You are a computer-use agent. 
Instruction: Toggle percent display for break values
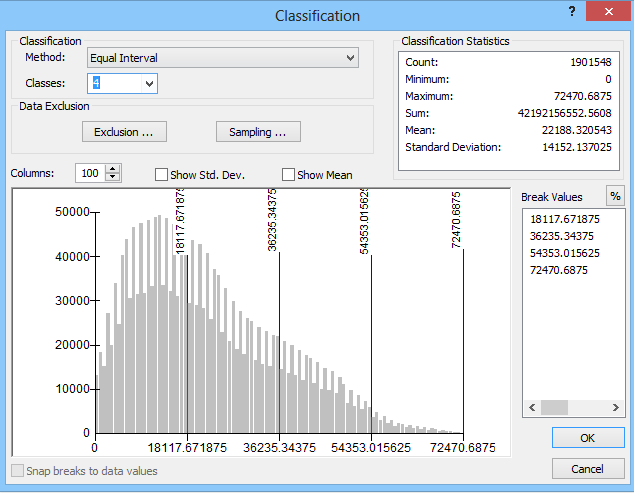coord(615,196)
